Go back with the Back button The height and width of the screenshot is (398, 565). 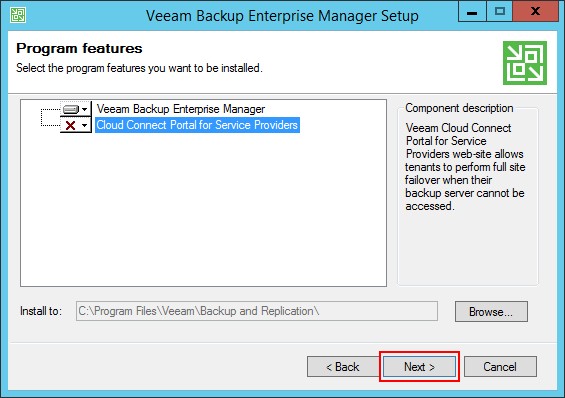[x=343, y=367]
